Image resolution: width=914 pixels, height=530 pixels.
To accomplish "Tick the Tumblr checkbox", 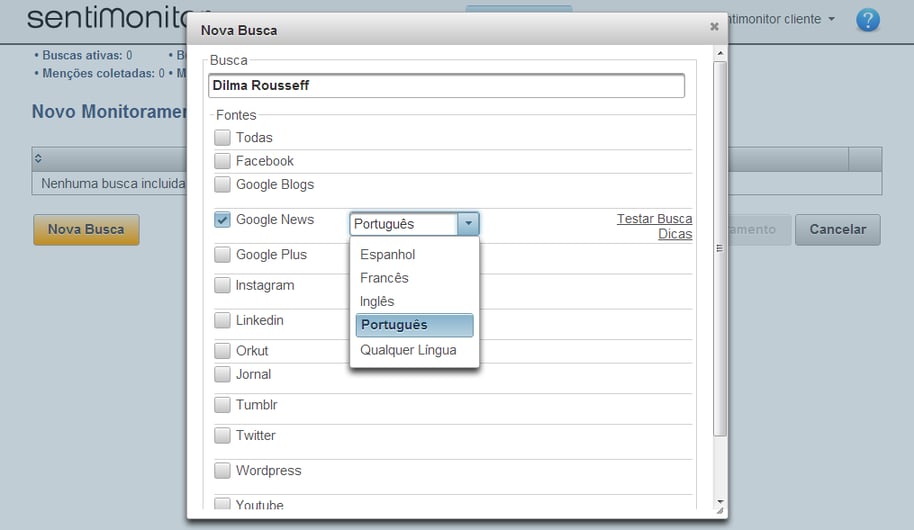I will click(x=222, y=405).
